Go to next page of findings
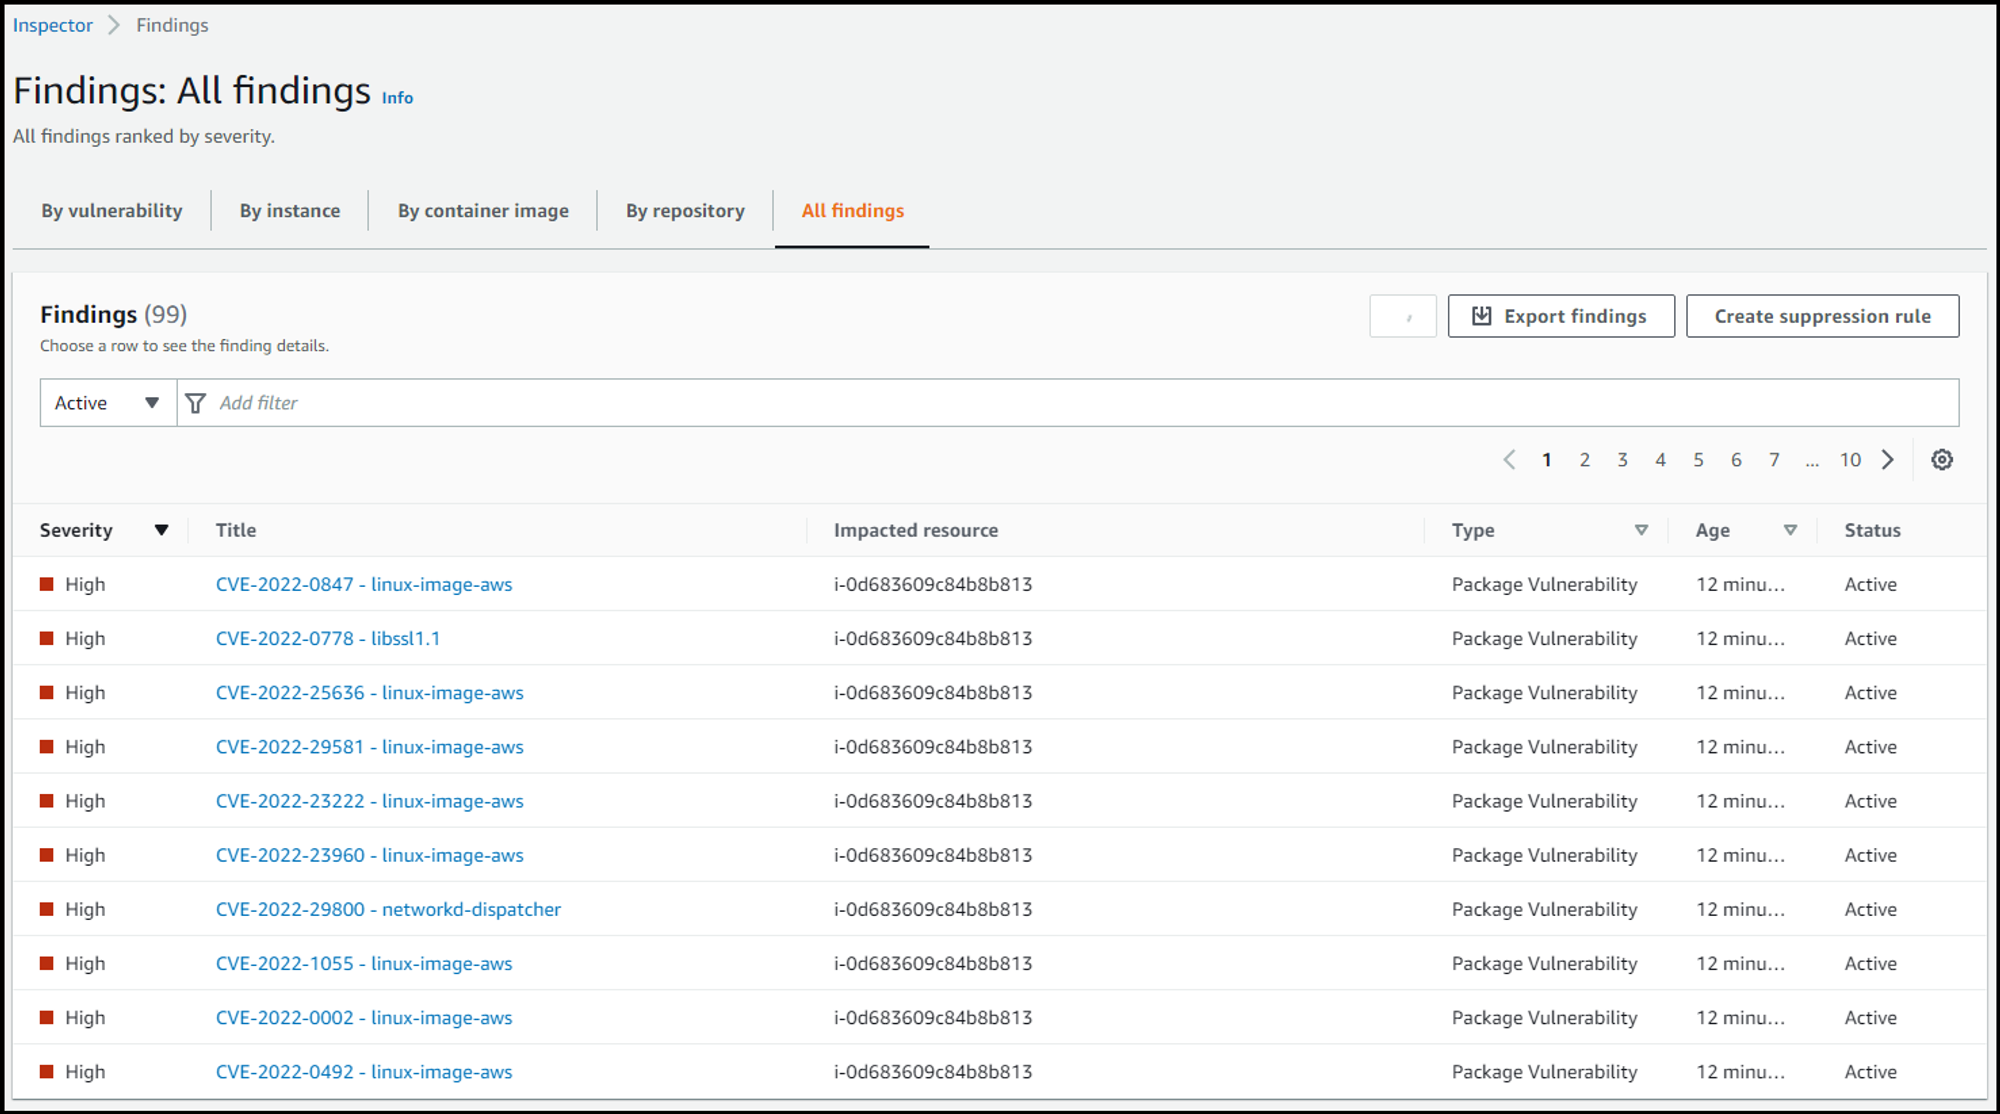 tap(1888, 460)
